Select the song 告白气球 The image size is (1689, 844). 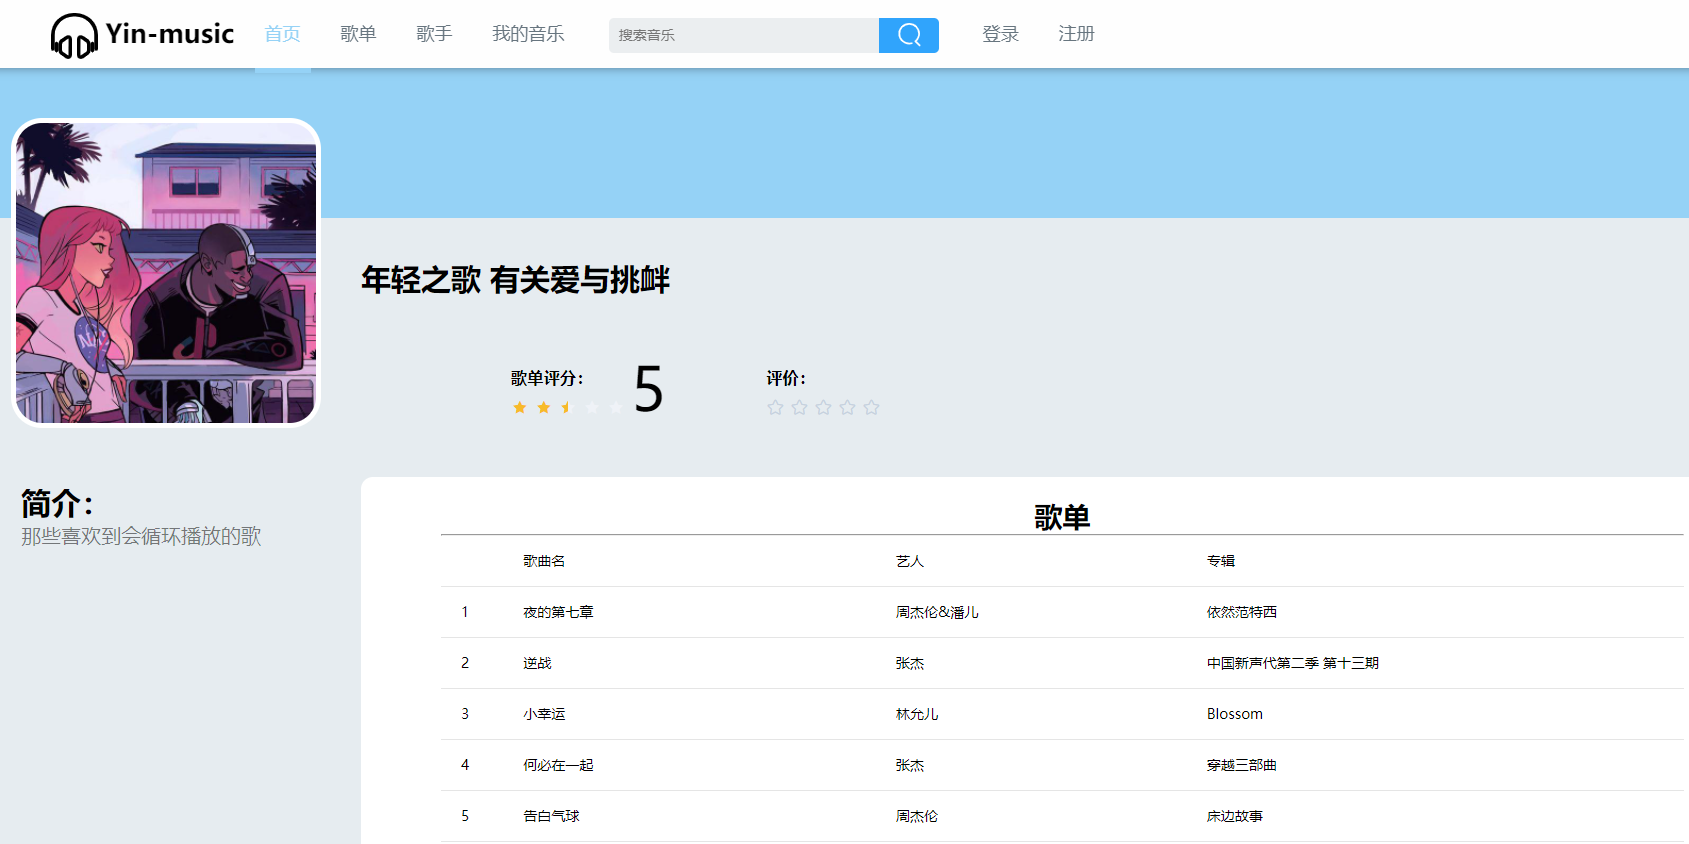point(551,816)
